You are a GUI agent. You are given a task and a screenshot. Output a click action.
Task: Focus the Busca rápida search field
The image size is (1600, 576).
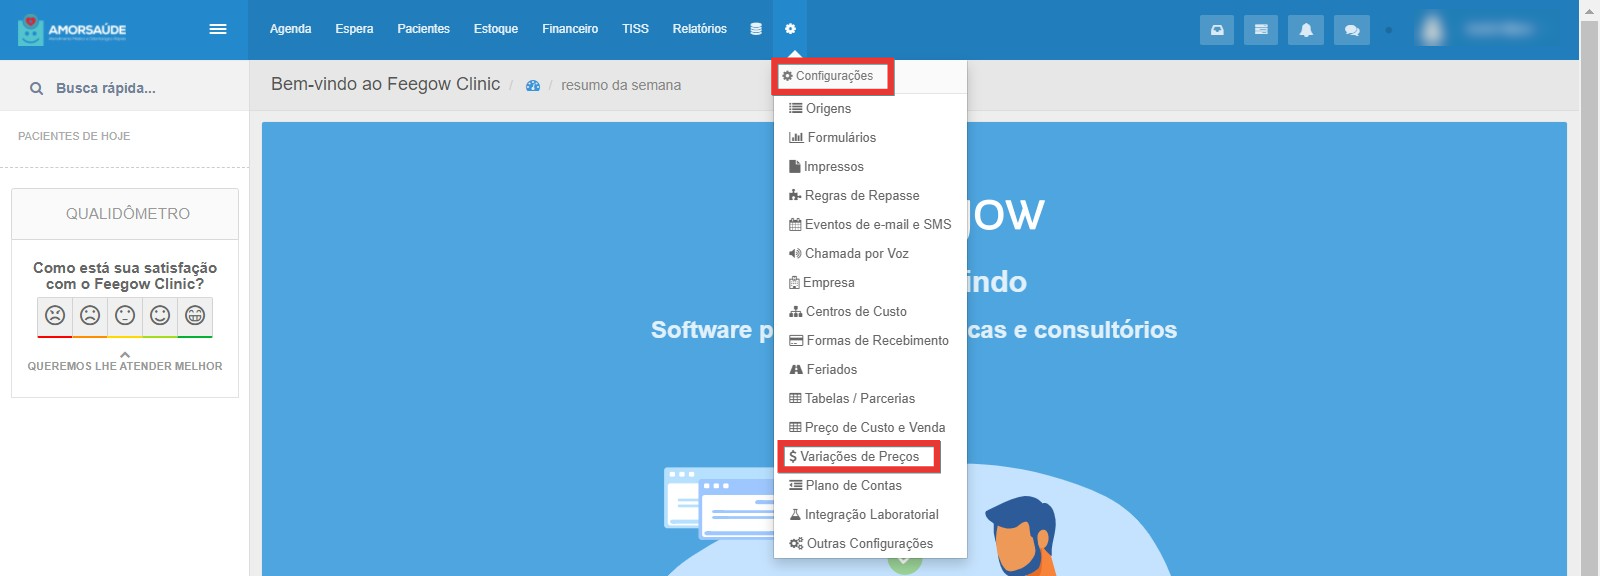[124, 87]
